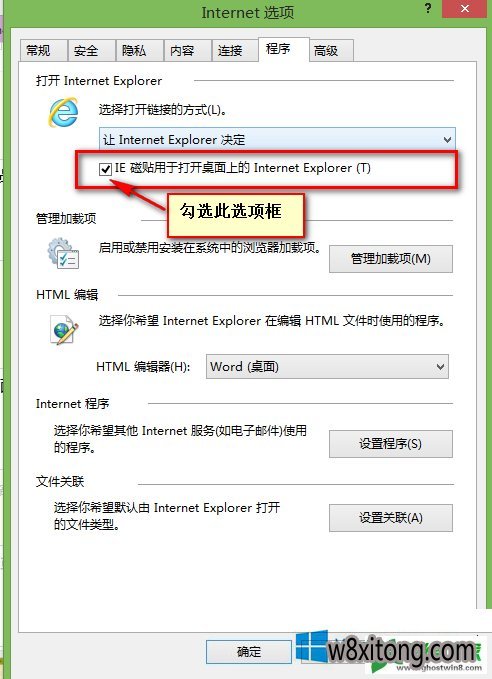Click the help question mark icon
Screen dimensions: 492x679
(427, 8)
